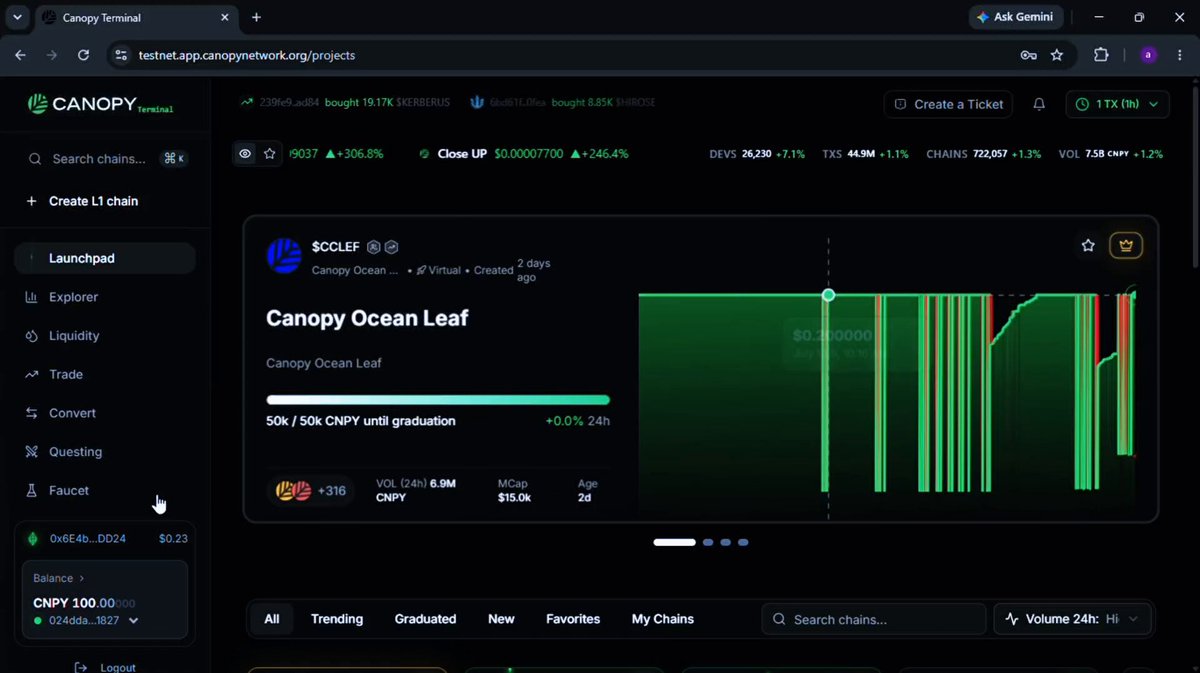Click the highlighted price point on the chart
Screen dimensions: 1200x673
tap(828, 295)
